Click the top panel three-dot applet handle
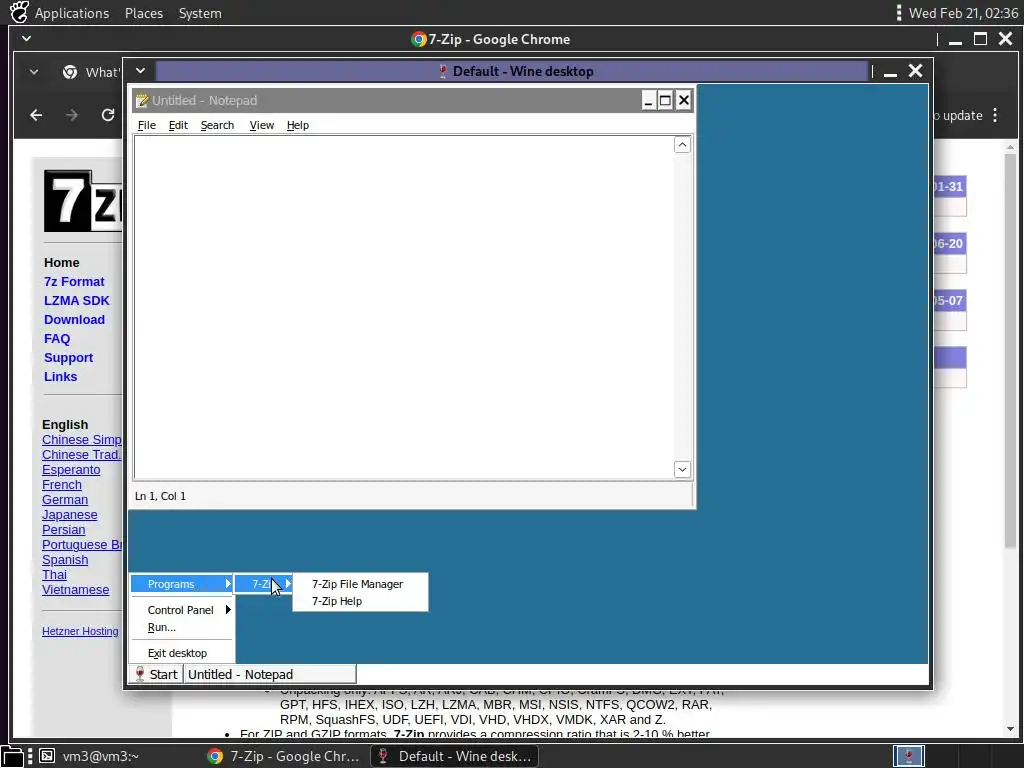The height and width of the screenshot is (768, 1024). coord(899,12)
